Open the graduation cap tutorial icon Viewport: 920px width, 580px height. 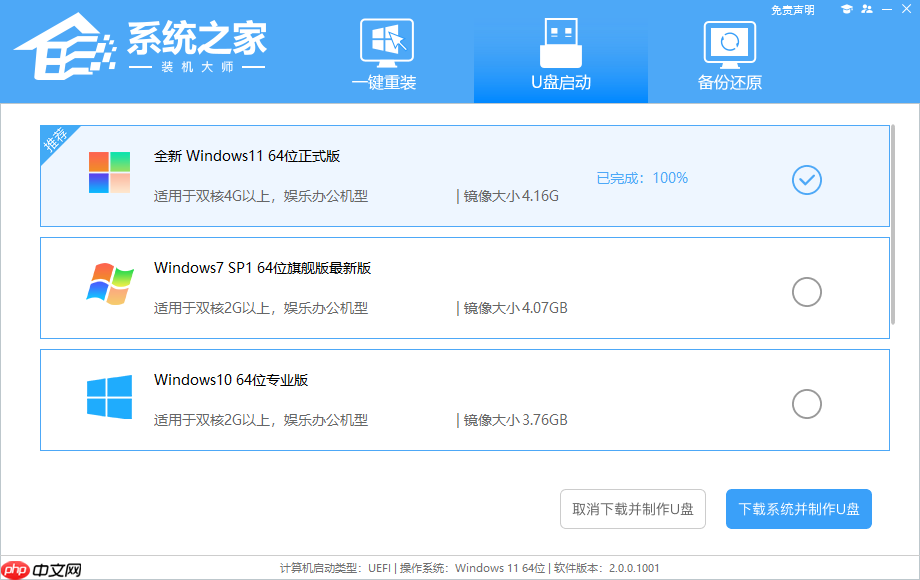846,9
